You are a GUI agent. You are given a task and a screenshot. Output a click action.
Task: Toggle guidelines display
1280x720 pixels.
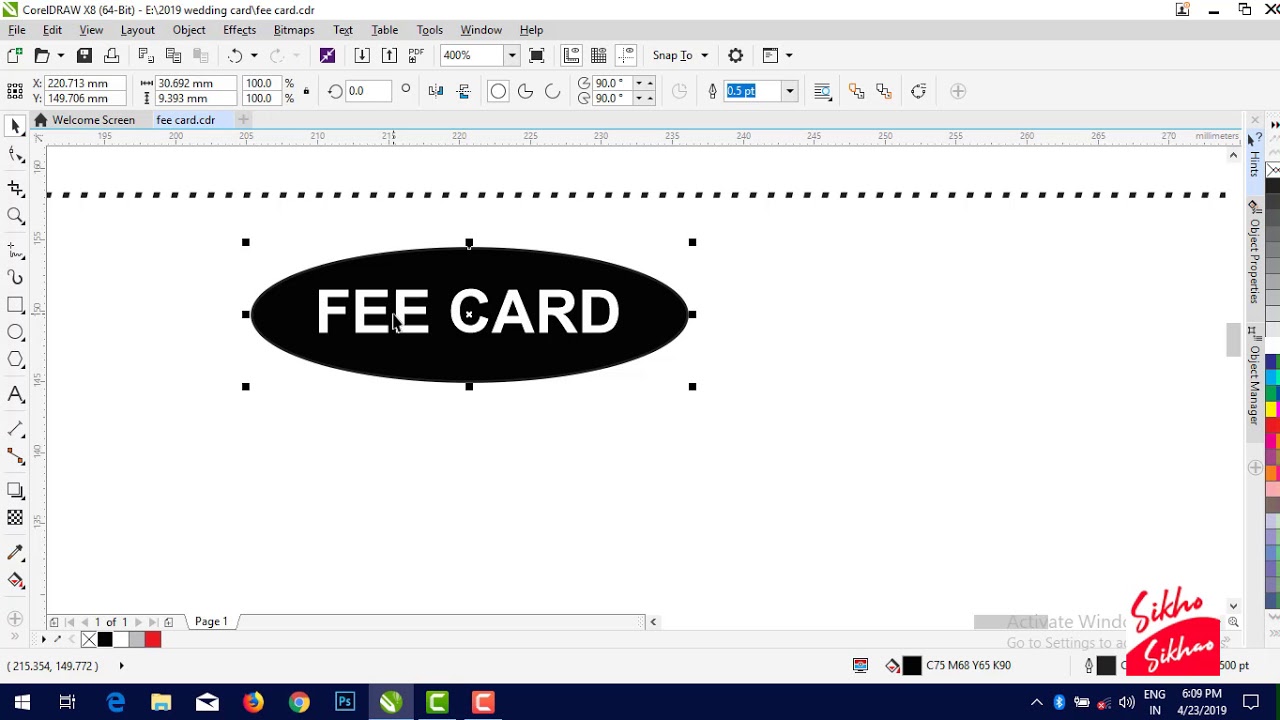[x=626, y=56]
